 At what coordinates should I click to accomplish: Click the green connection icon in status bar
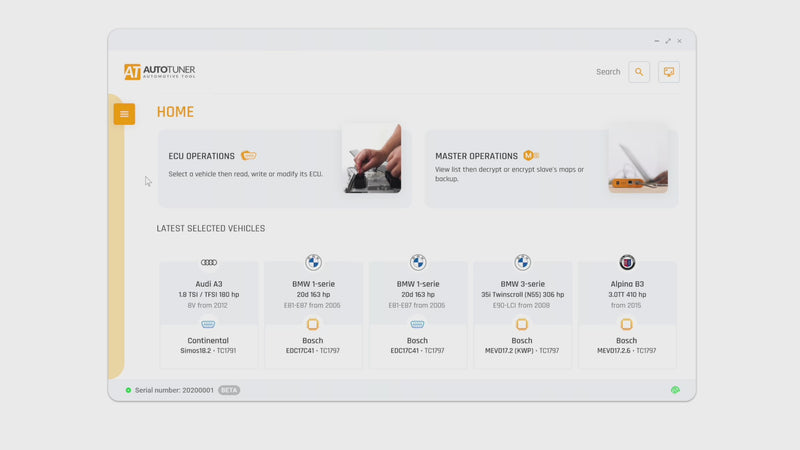click(x=675, y=390)
